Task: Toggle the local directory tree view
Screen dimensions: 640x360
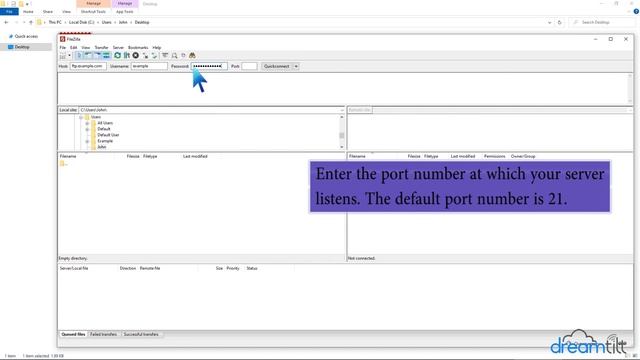Action: click(88, 56)
